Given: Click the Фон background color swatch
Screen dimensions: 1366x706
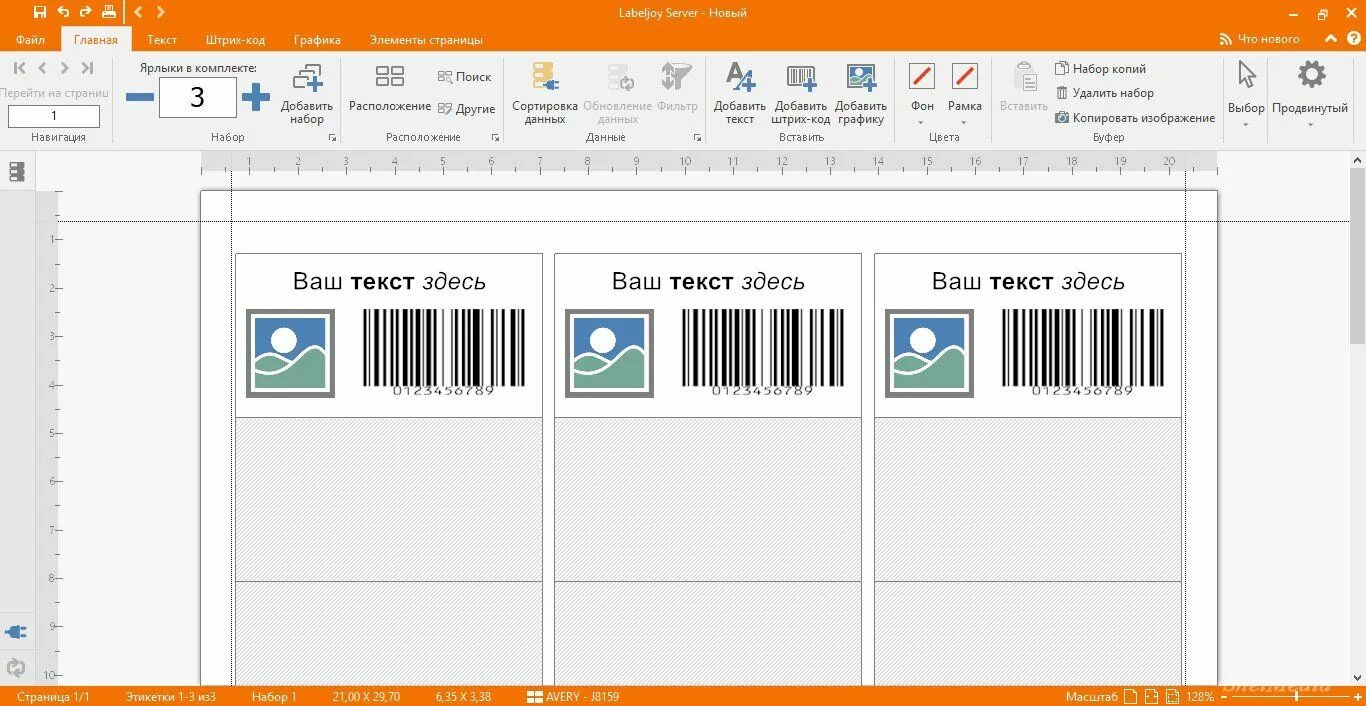Looking at the screenshot, I should coord(922,76).
